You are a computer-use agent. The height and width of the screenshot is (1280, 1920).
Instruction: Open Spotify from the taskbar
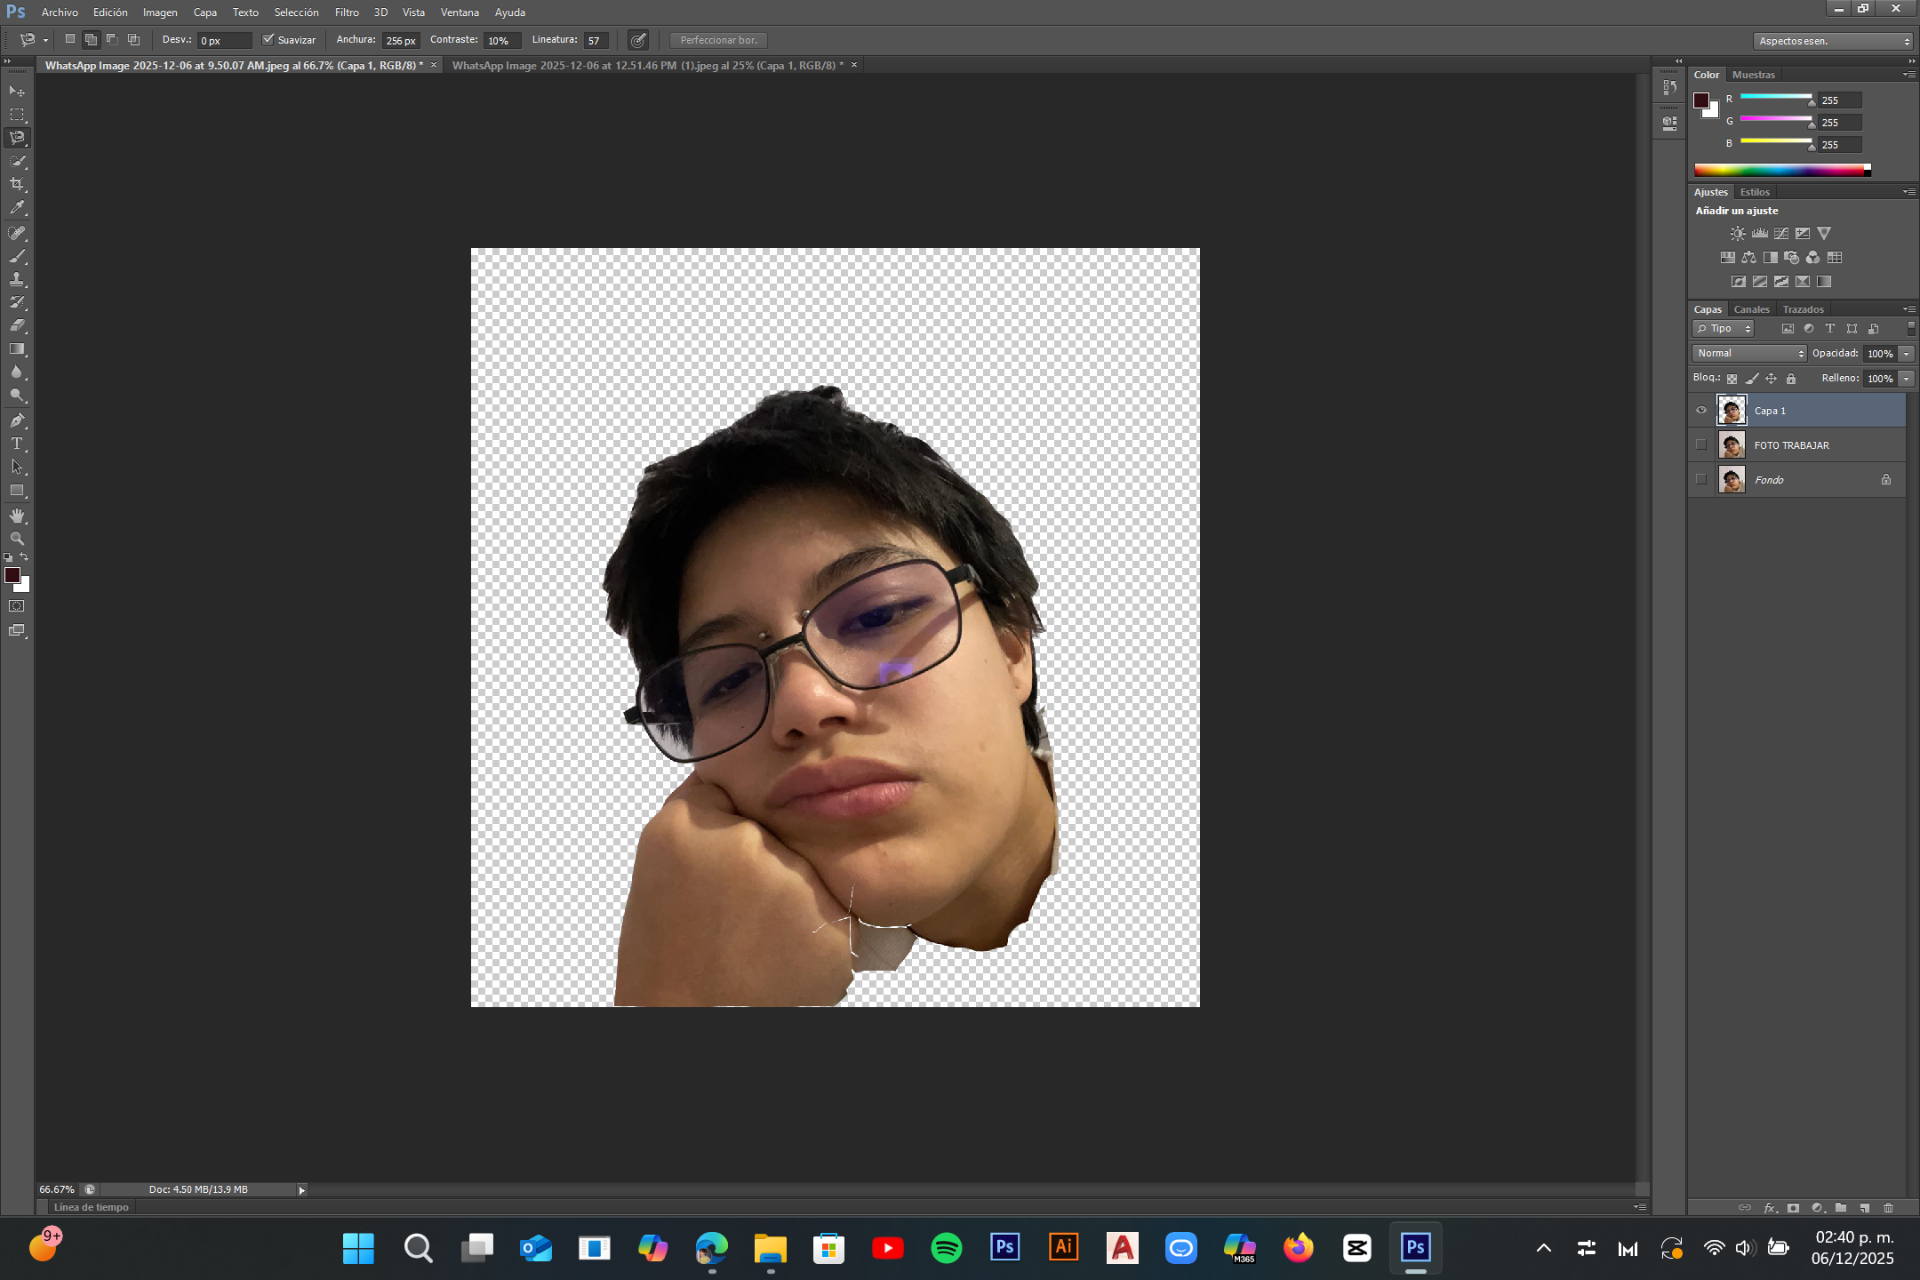click(x=946, y=1247)
